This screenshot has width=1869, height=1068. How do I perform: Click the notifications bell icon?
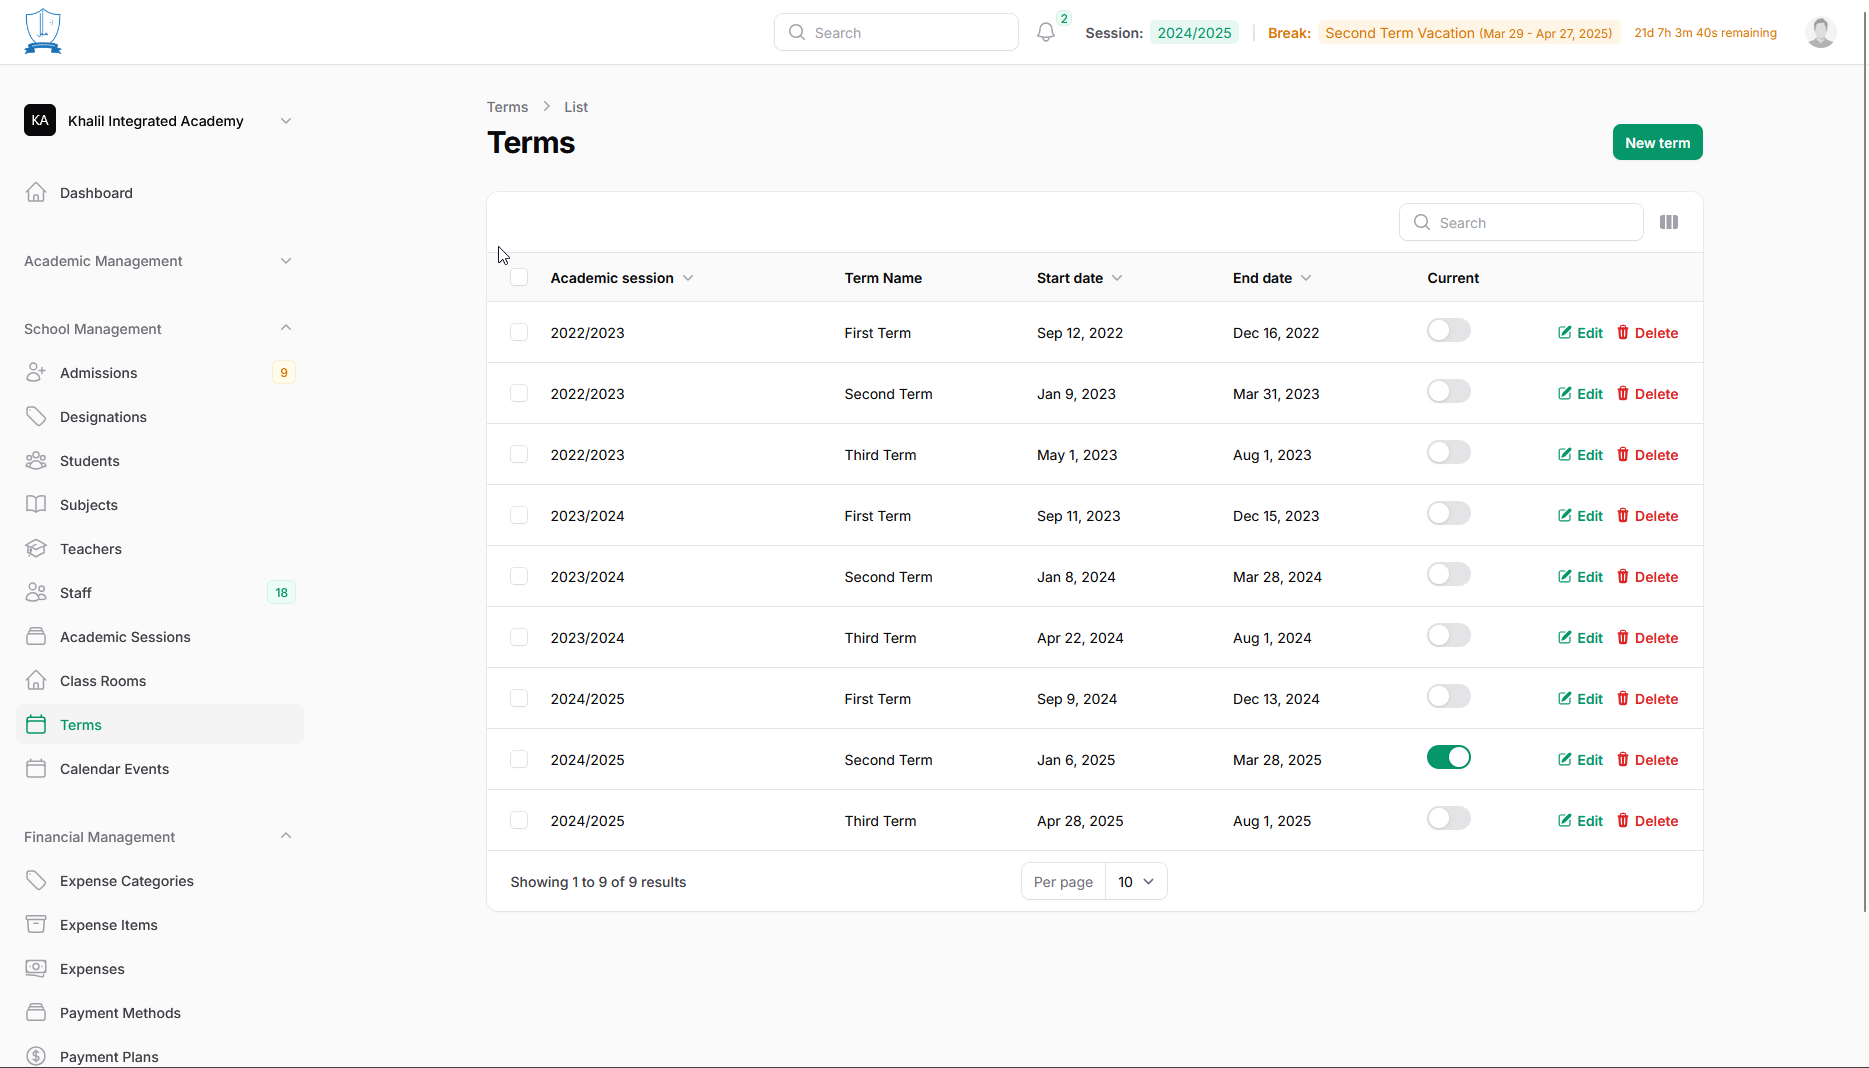(x=1046, y=33)
